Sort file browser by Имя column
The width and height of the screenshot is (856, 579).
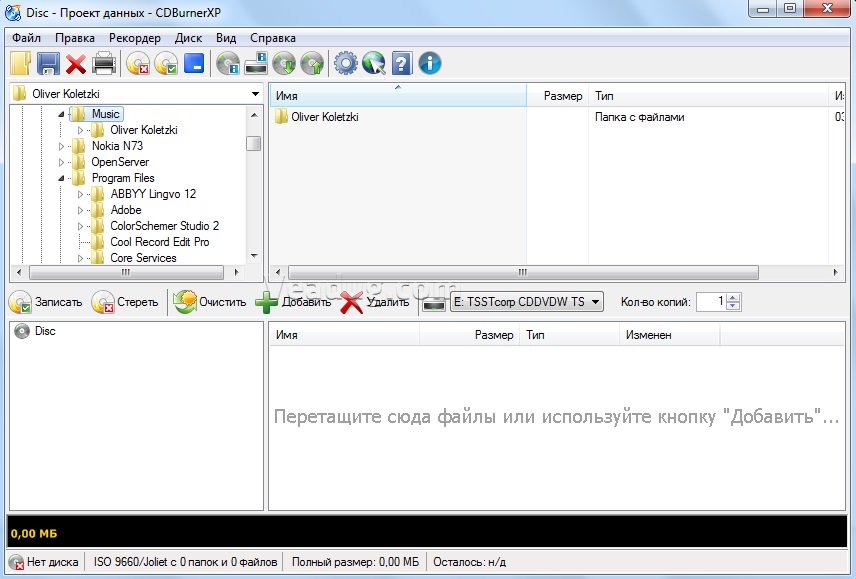(x=399, y=96)
